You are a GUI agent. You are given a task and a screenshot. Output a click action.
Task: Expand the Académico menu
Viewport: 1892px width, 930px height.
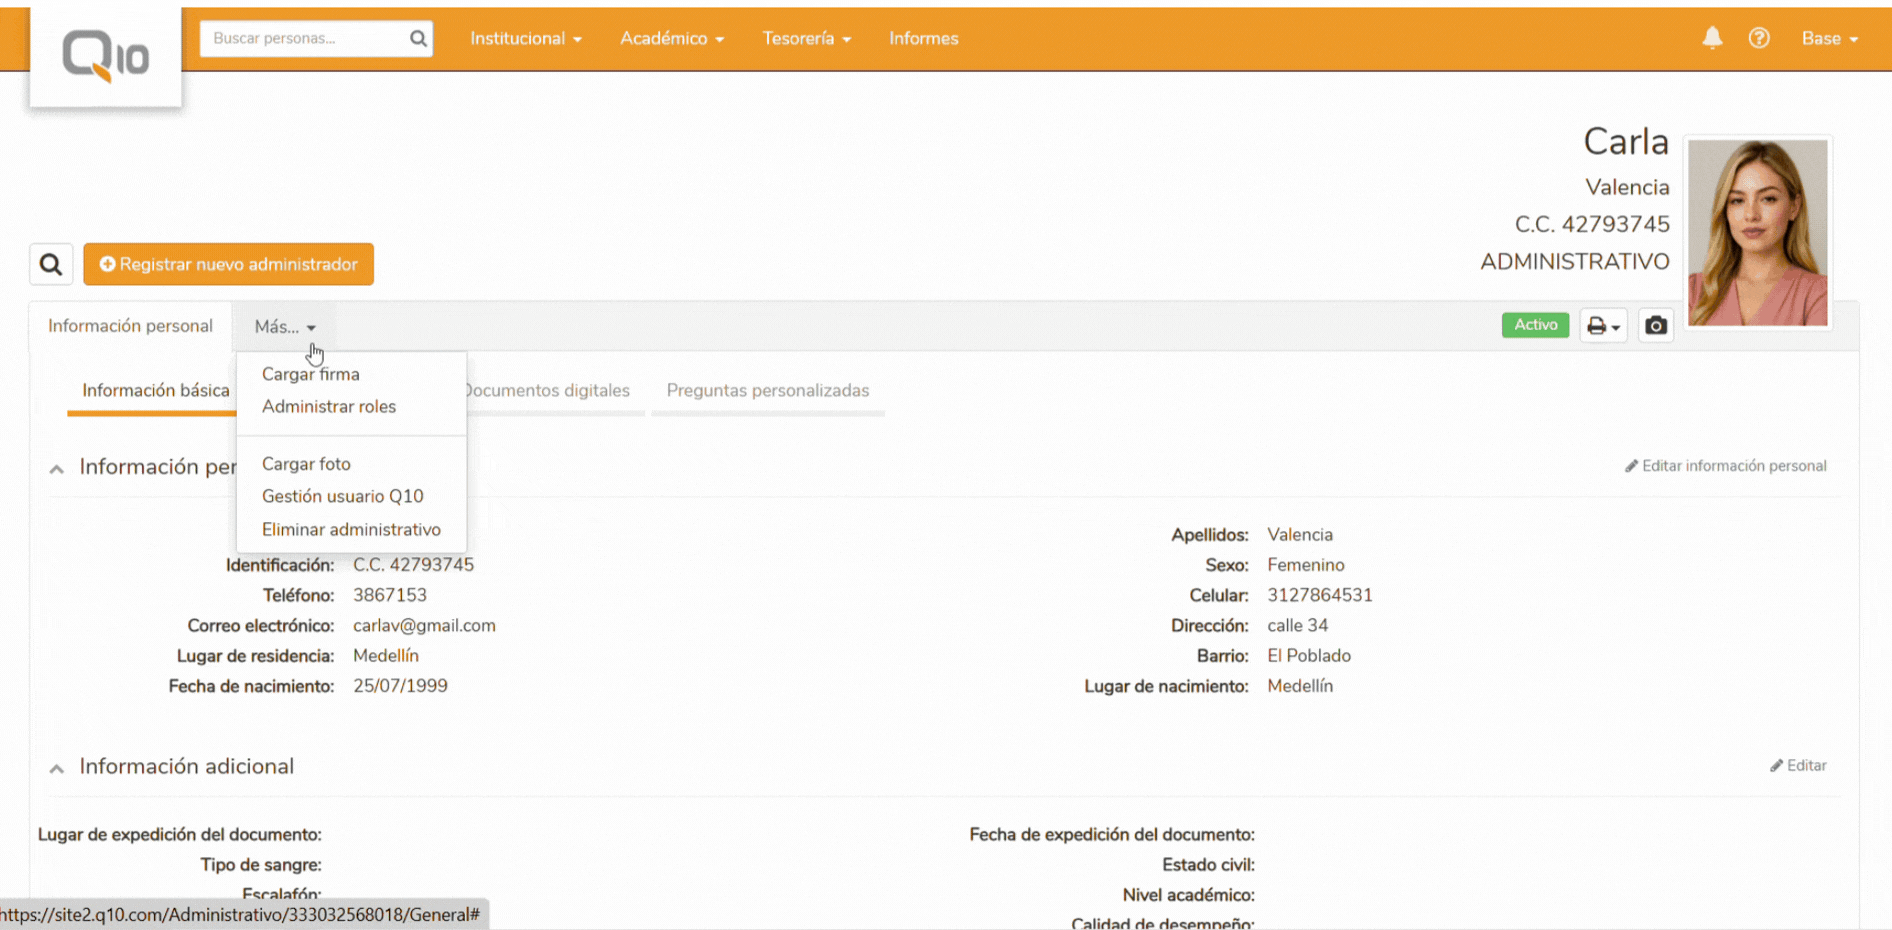(671, 39)
